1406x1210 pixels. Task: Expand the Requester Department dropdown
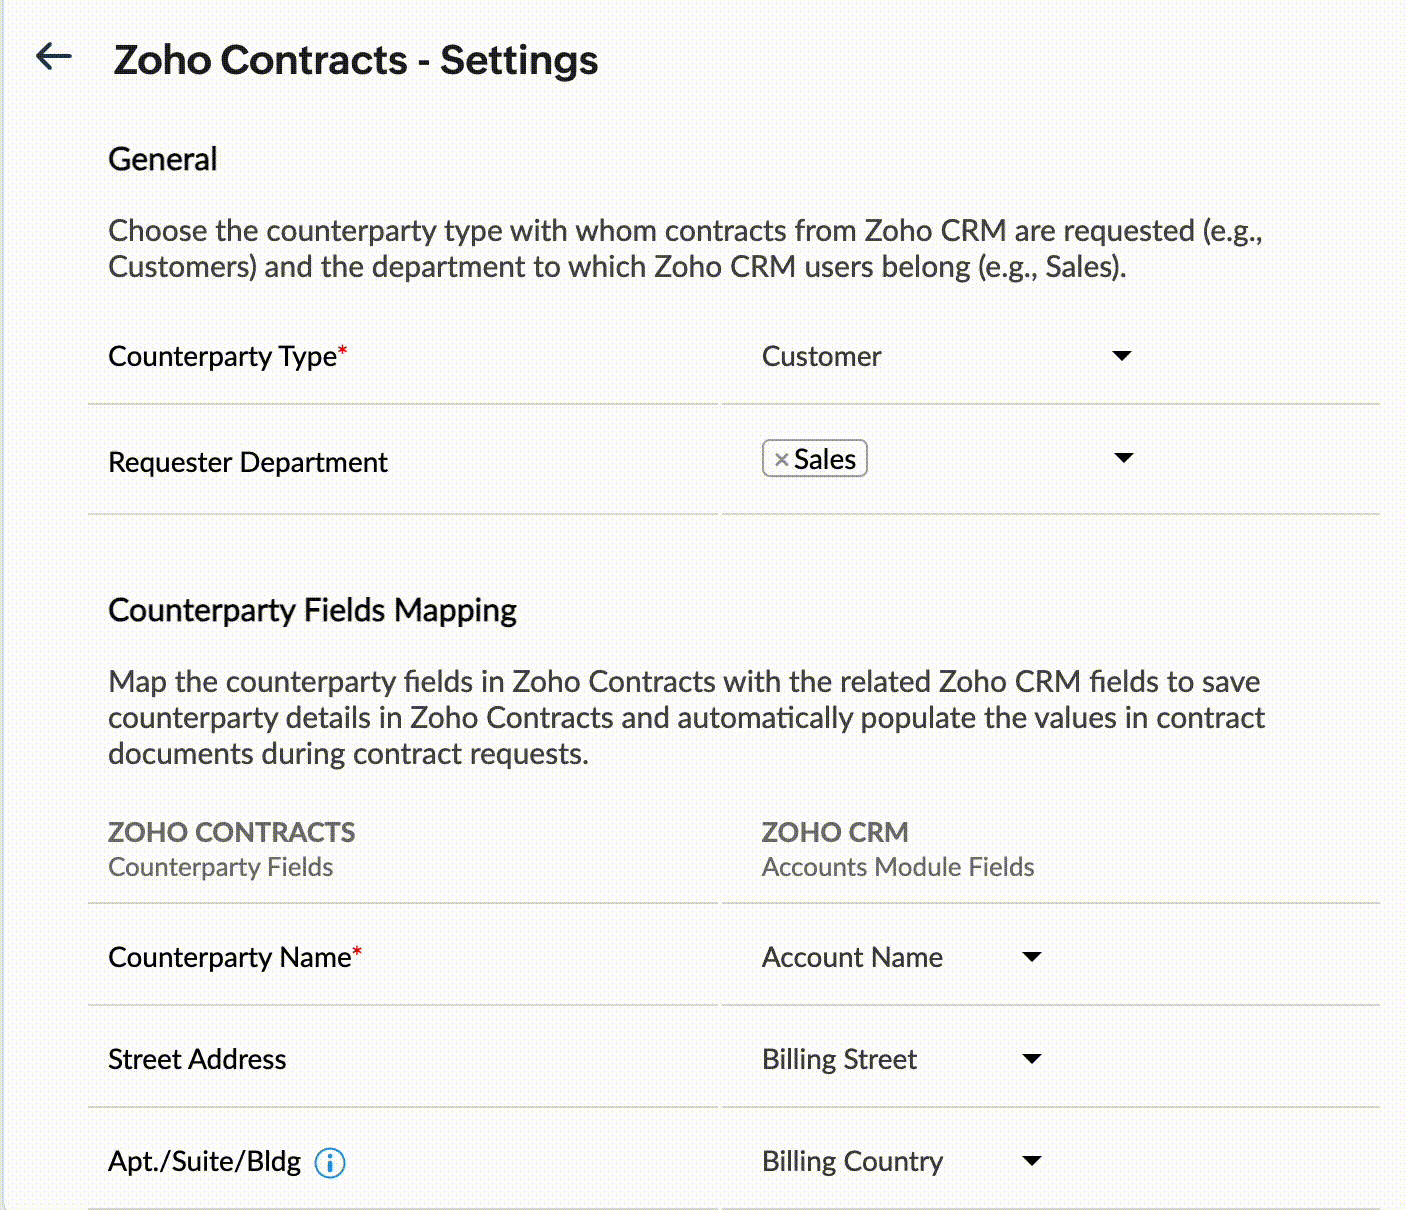[1124, 459]
